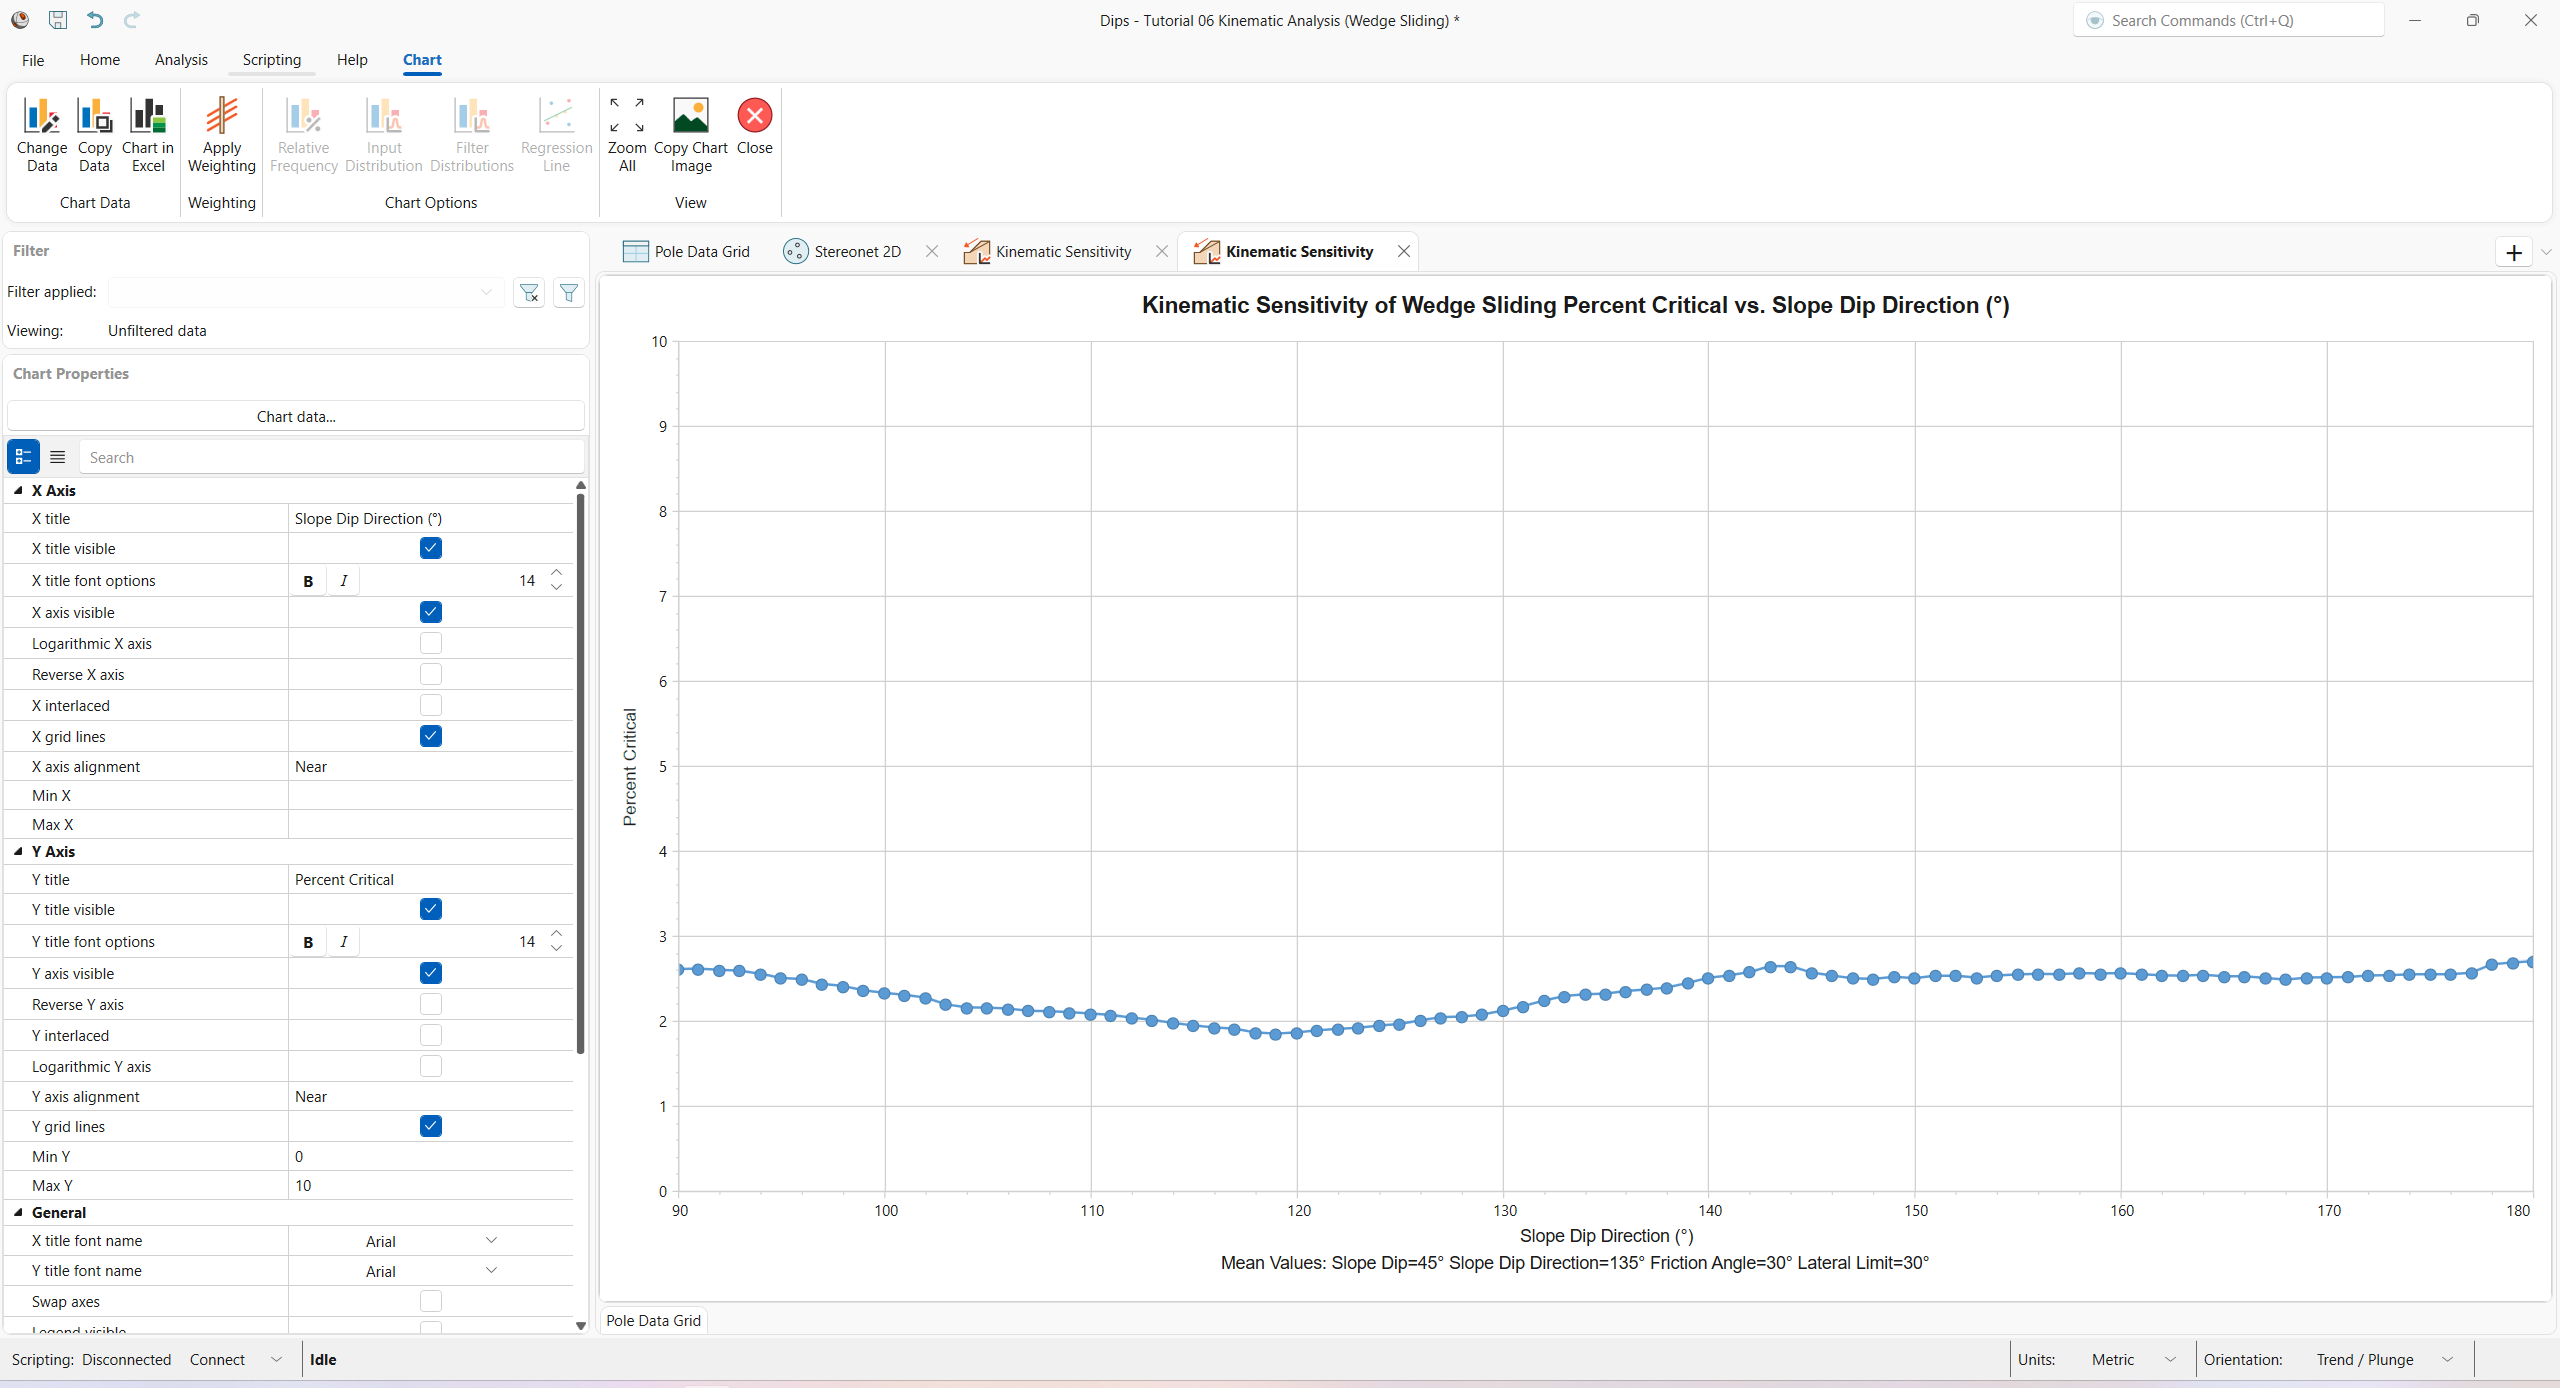Click the Chart data button
Image resolution: width=2560 pixels, height=1388 pixels.
click(294, 416)
